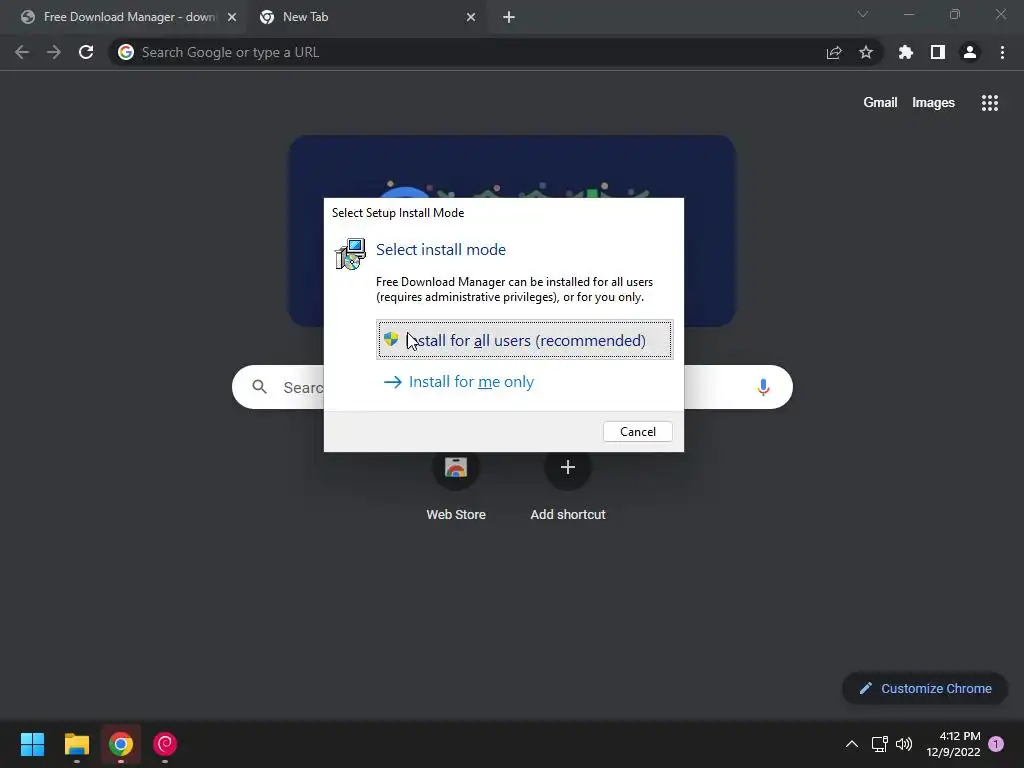Choose Install for me only

tap(458, 381)
